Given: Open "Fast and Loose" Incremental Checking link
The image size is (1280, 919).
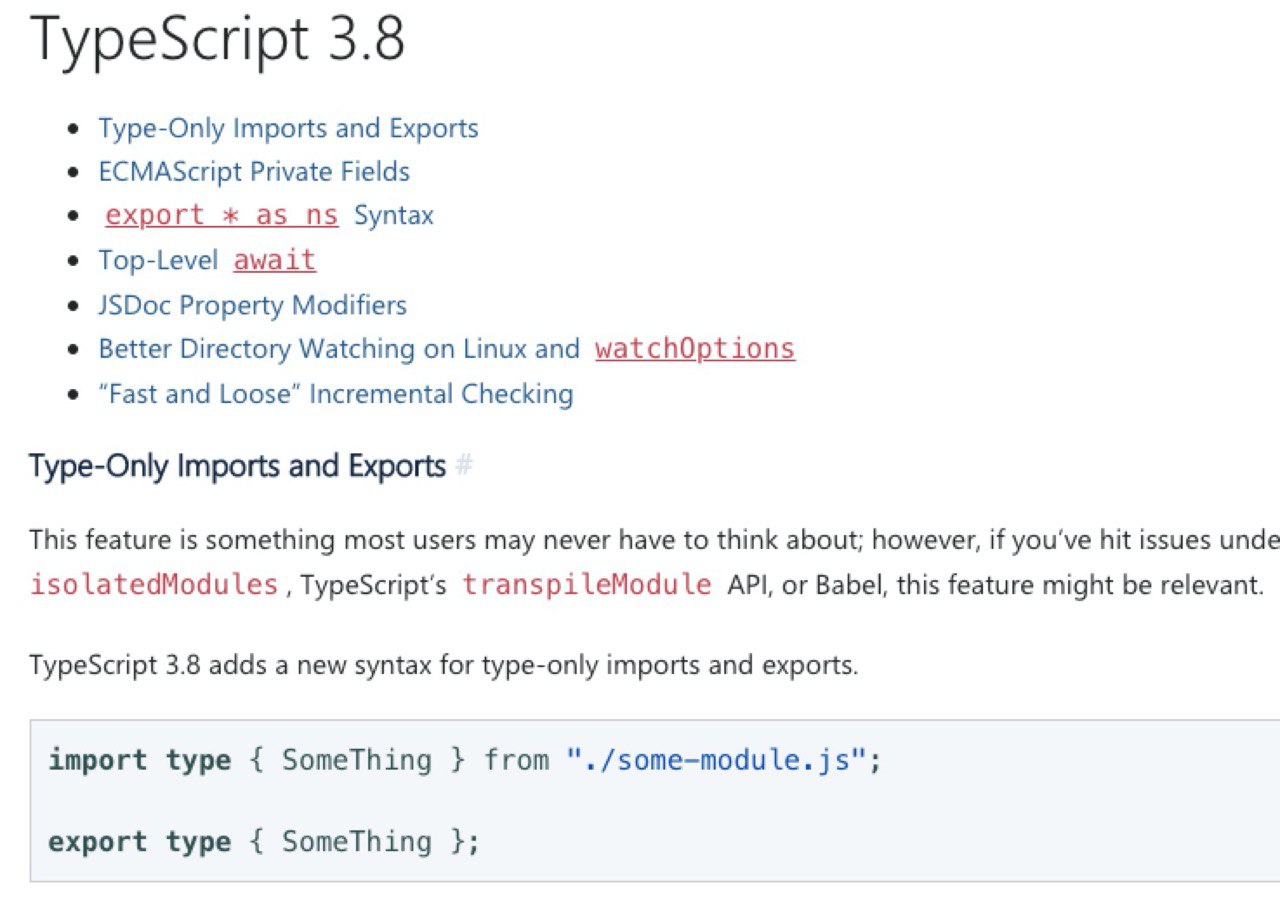Looking at the screenshot, I should (336, 394).
